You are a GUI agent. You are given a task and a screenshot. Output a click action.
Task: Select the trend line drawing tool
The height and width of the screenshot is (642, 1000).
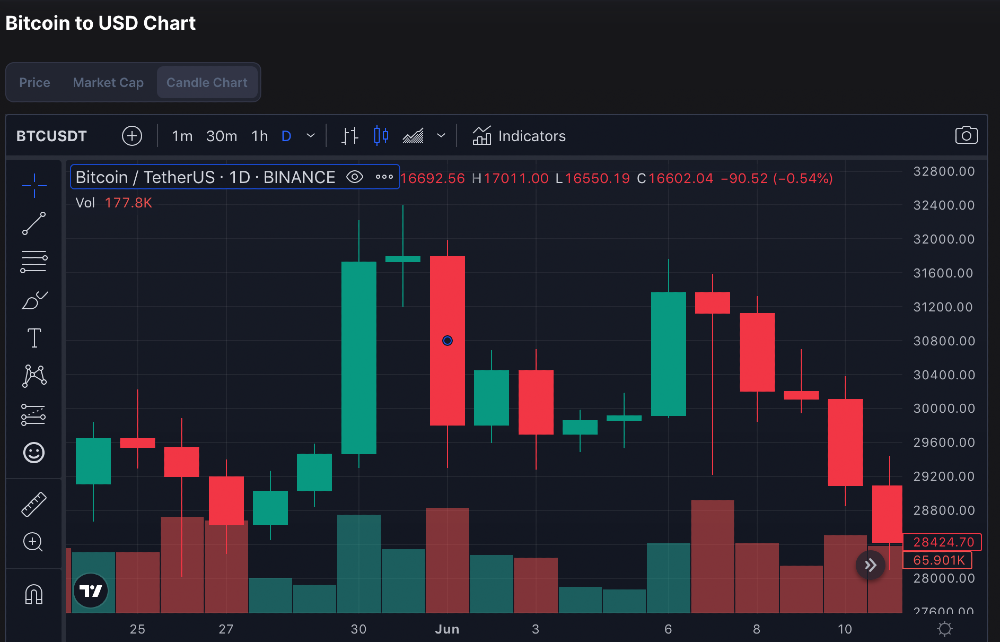pos(34,224)
